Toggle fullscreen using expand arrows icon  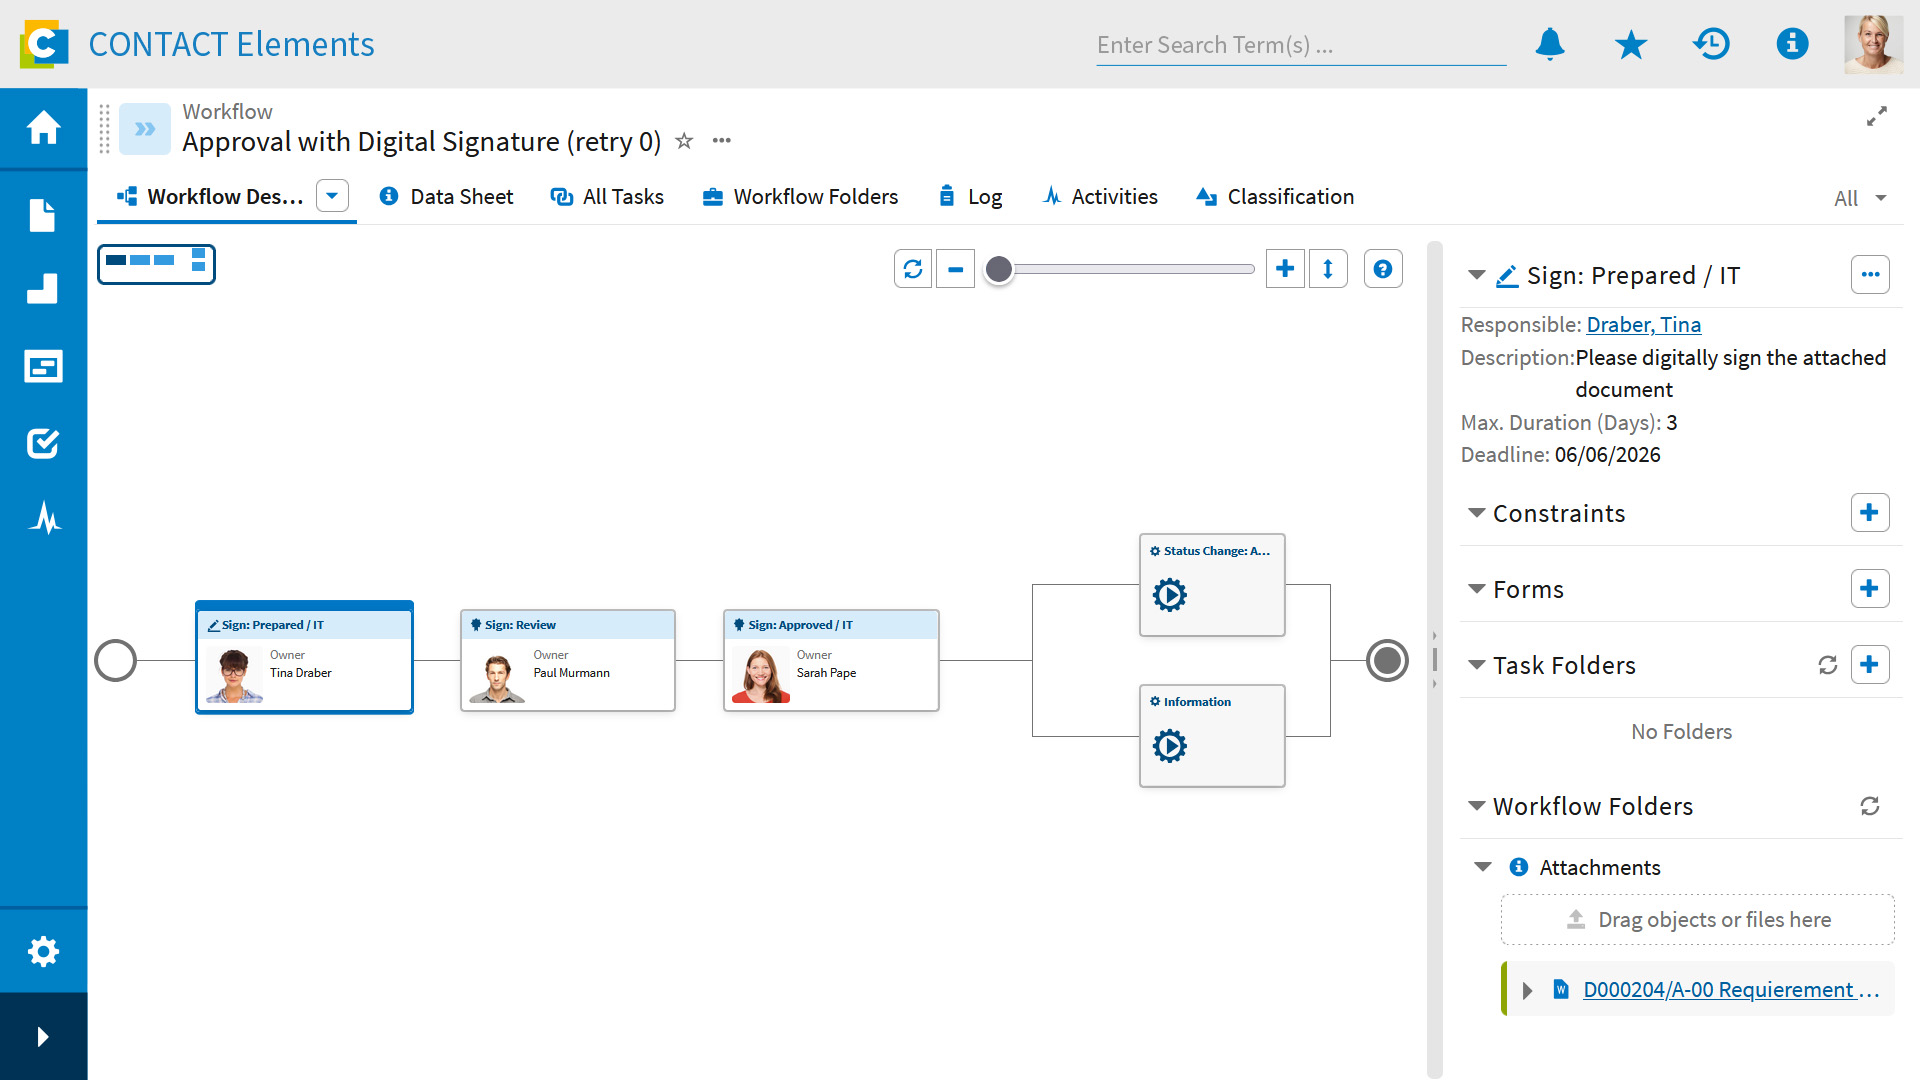coord(1877,117)
